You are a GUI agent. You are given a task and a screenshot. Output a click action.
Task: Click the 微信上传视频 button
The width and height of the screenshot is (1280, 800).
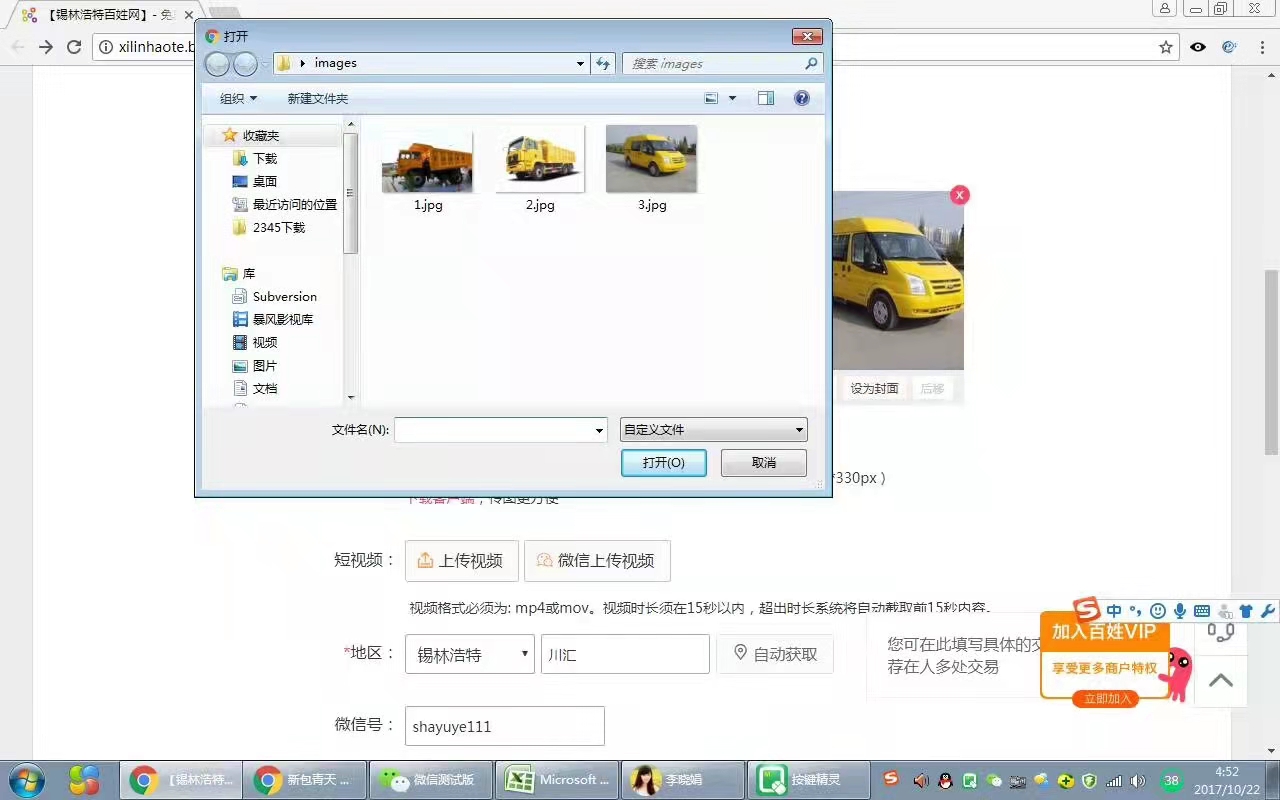[597, 561]
